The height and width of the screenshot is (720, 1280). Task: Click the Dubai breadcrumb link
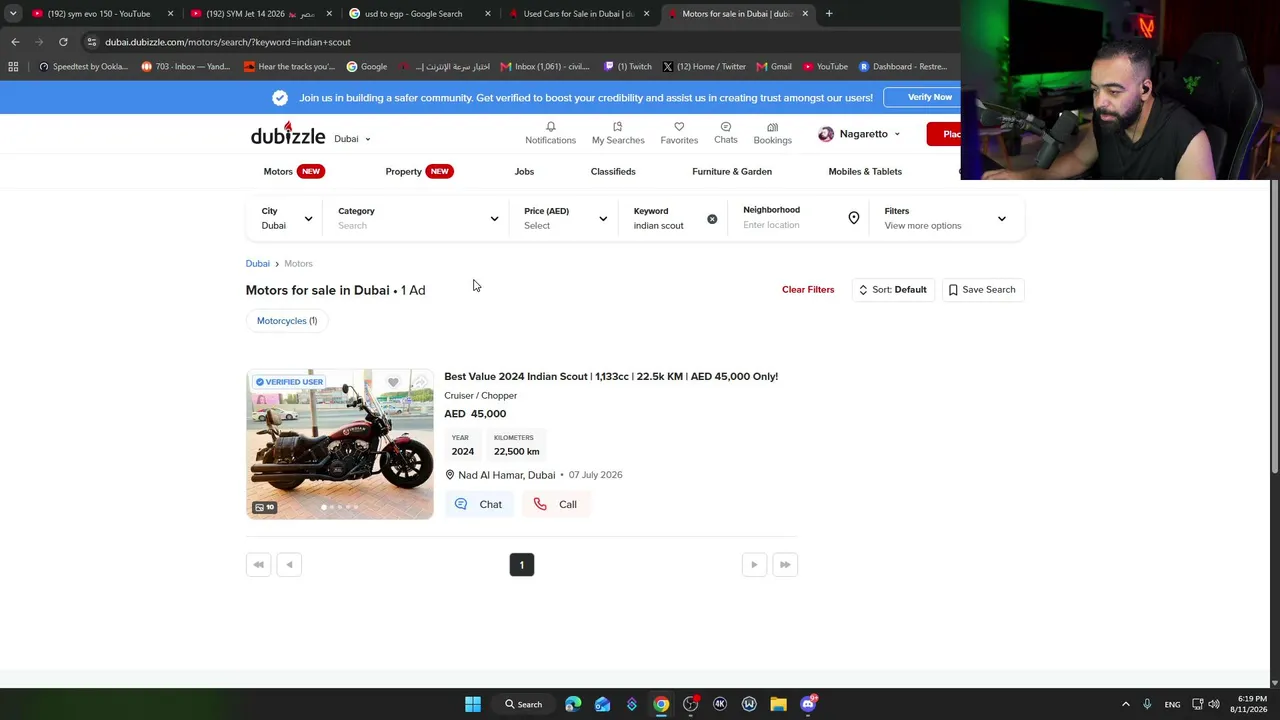coord(258,264)
